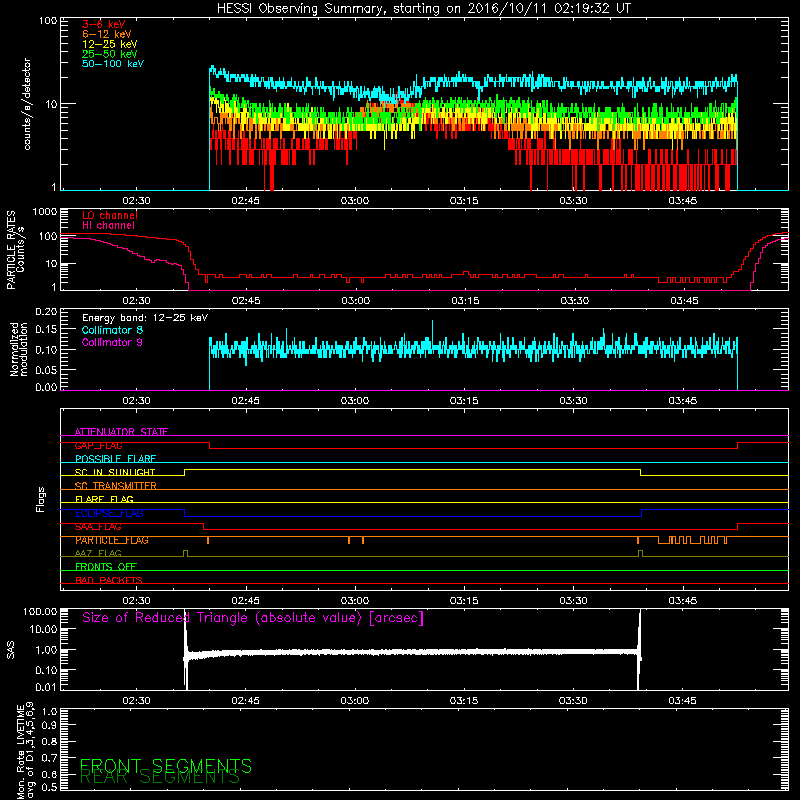
Task: Click the "0.7" tick on livetime axis
Action: click(49, 758)
